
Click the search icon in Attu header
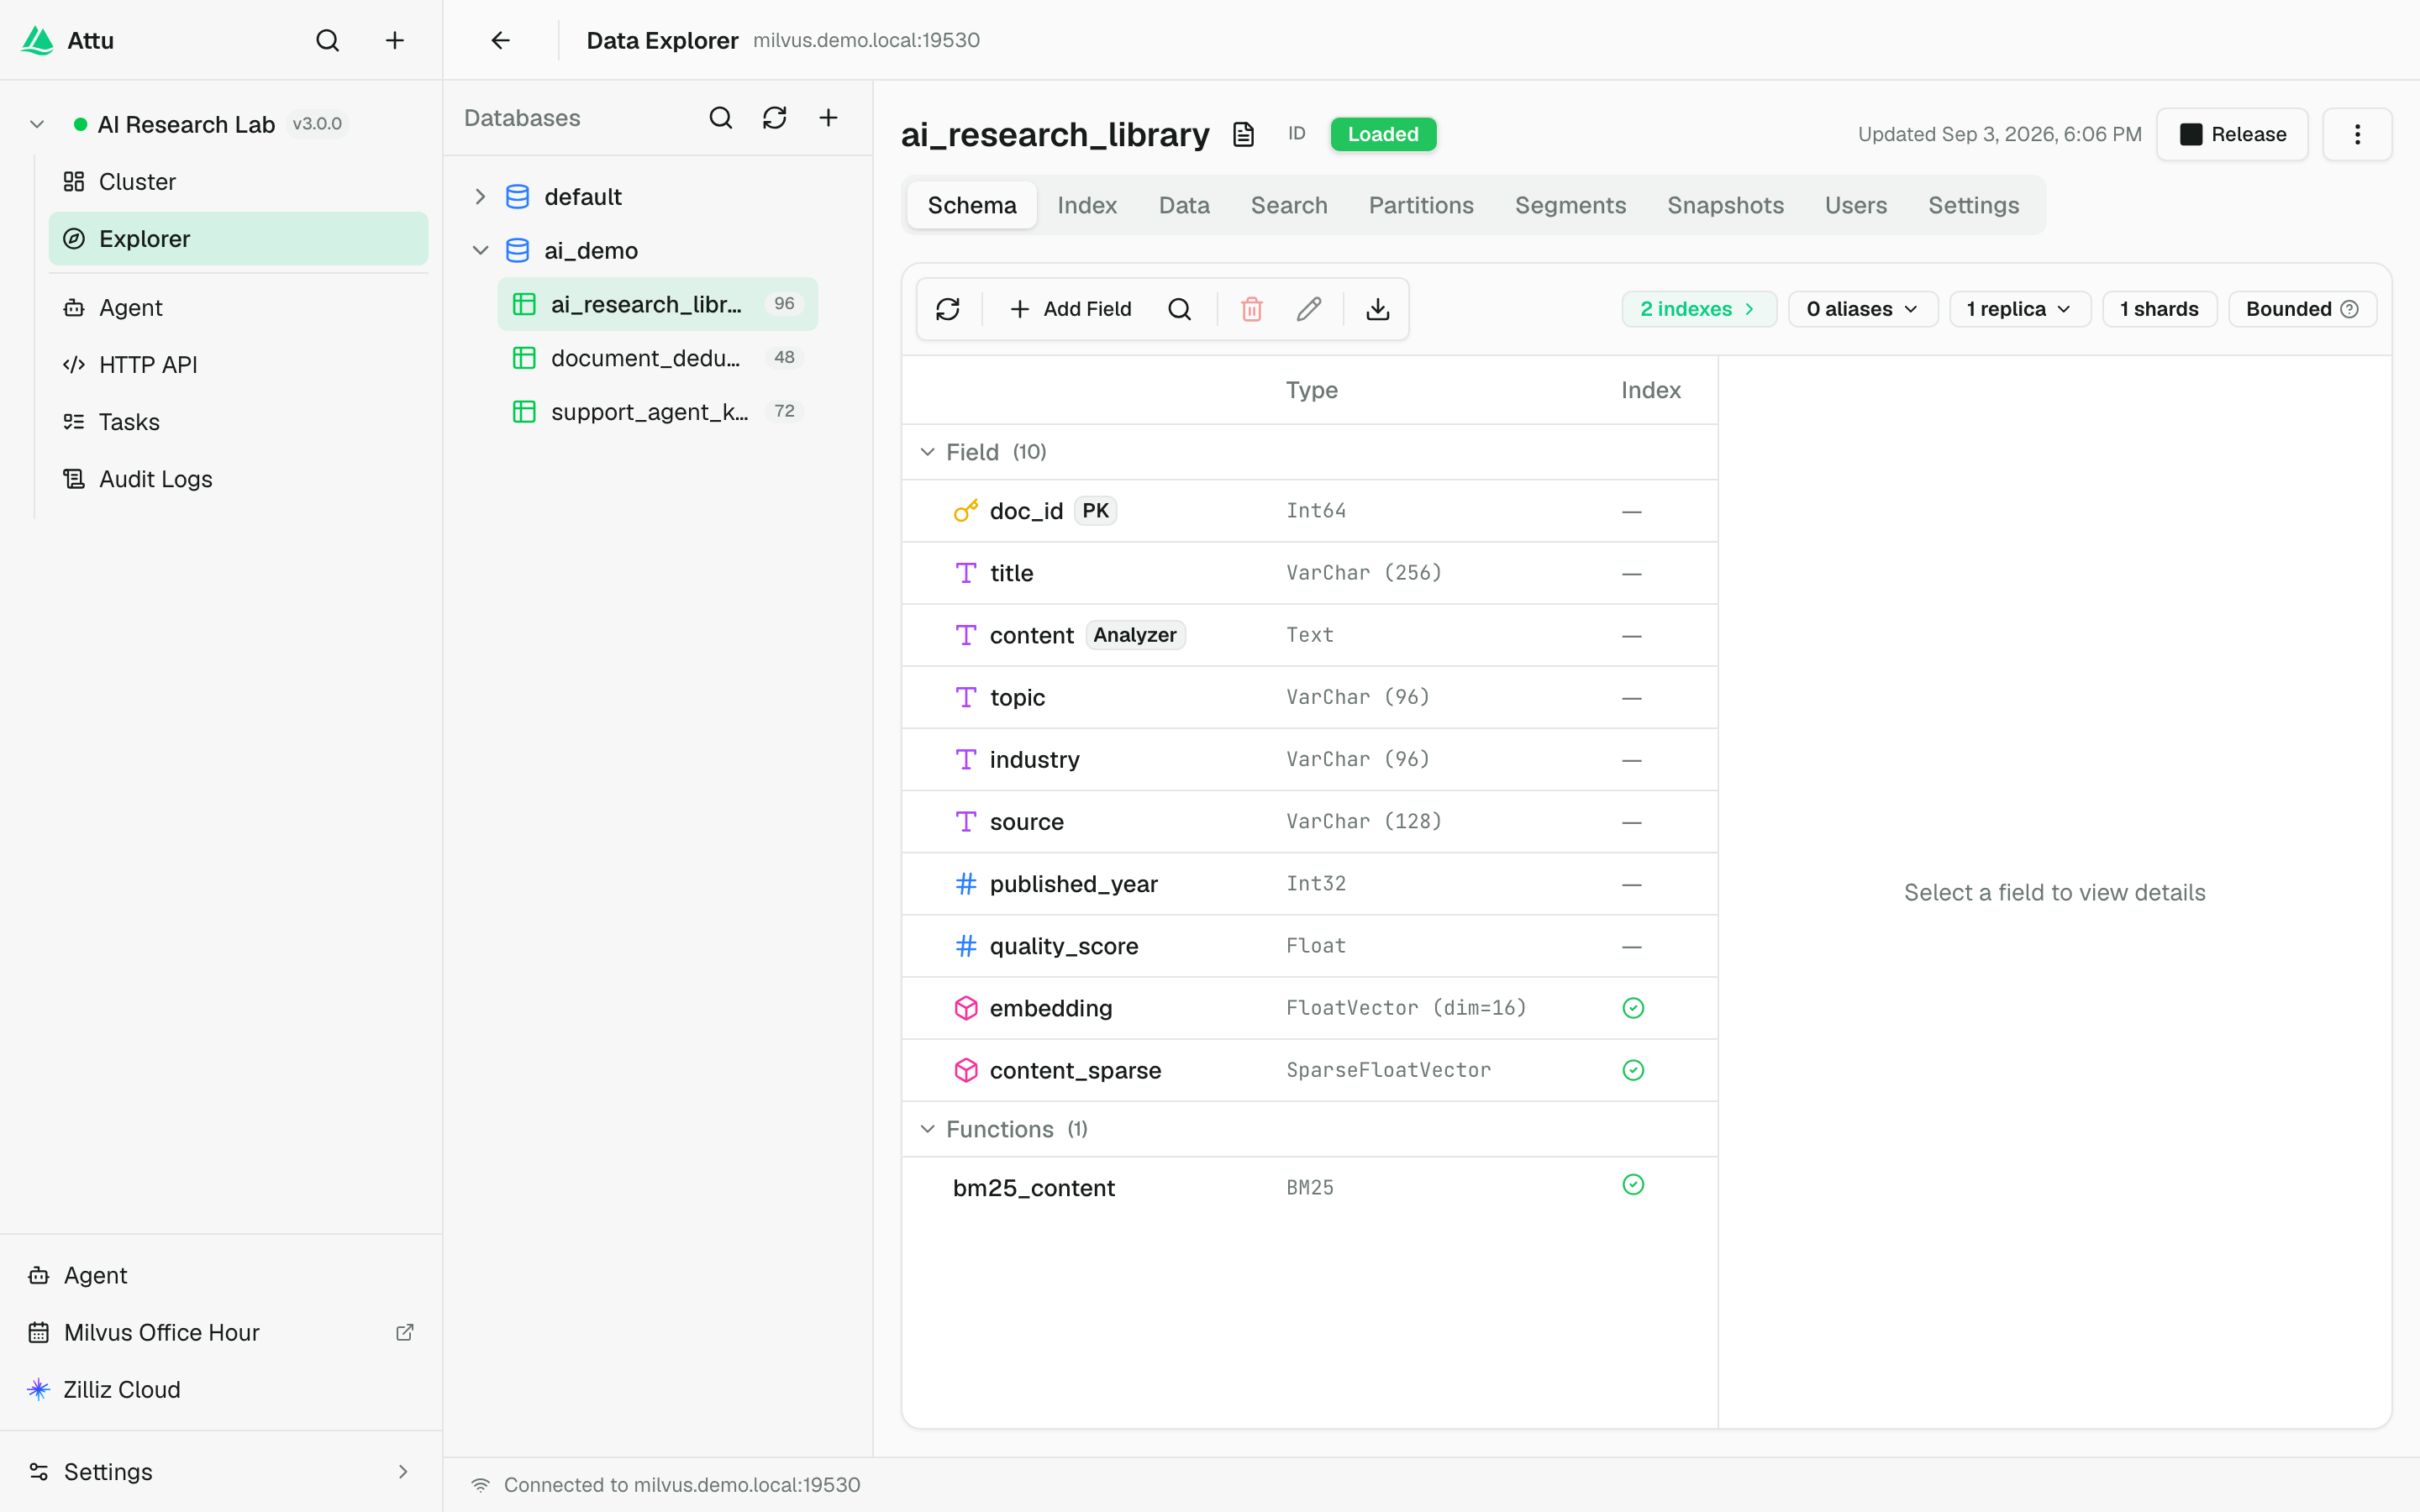point(327,40)
